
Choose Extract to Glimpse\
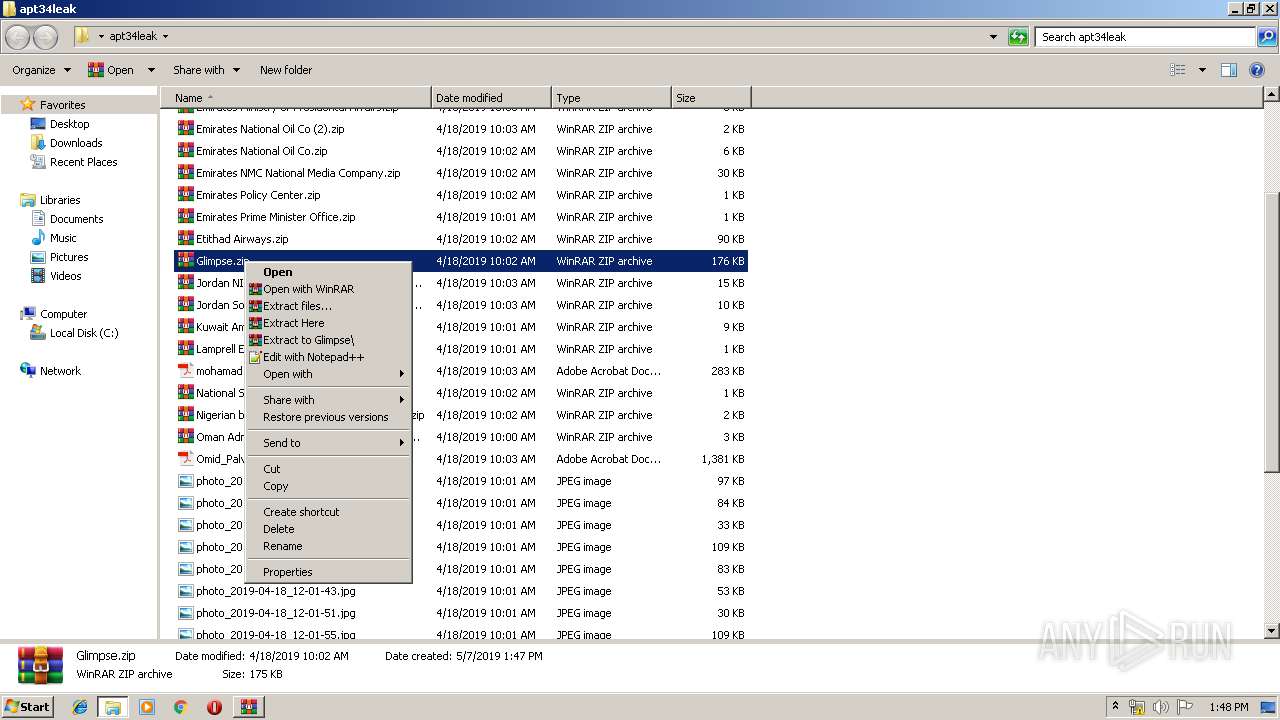[x=329, y=340]
